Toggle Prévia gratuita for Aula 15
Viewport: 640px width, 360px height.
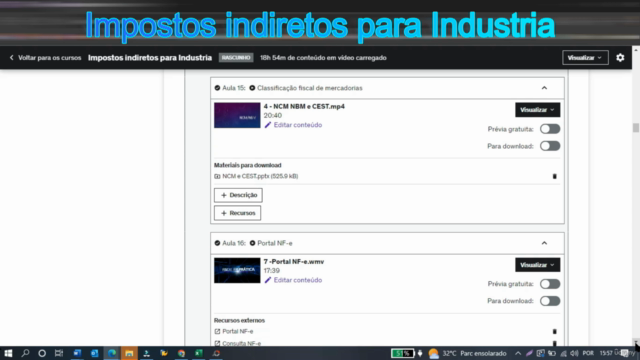[x=550, y=129]
